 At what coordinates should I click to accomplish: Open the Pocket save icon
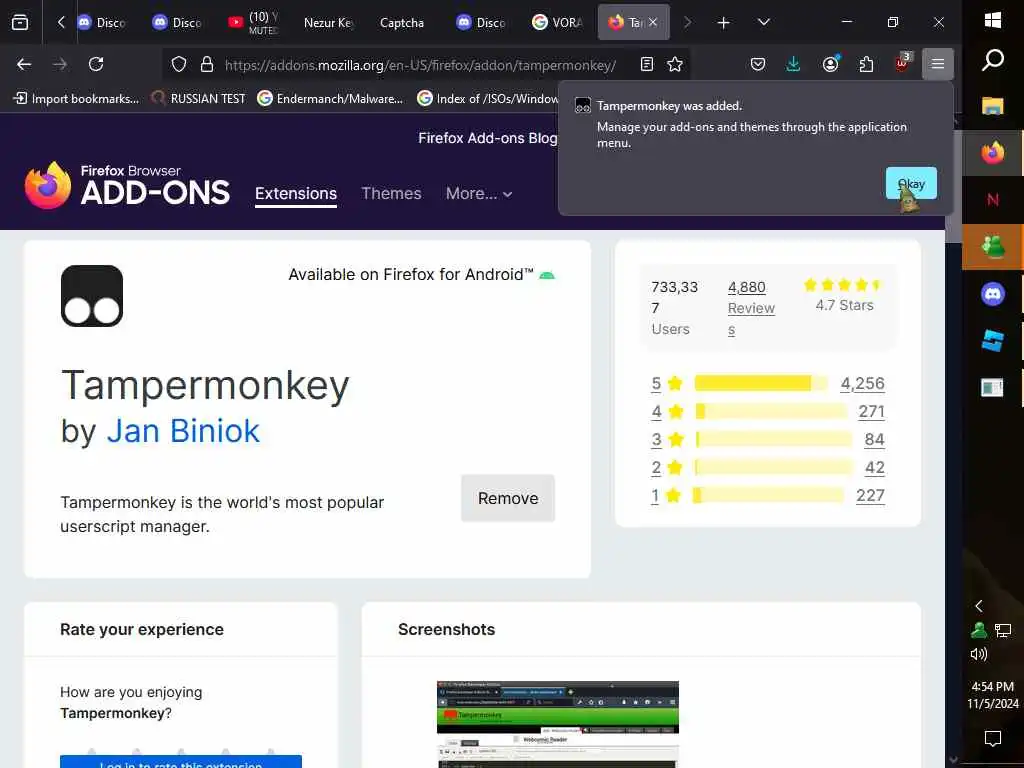(758, 64)
